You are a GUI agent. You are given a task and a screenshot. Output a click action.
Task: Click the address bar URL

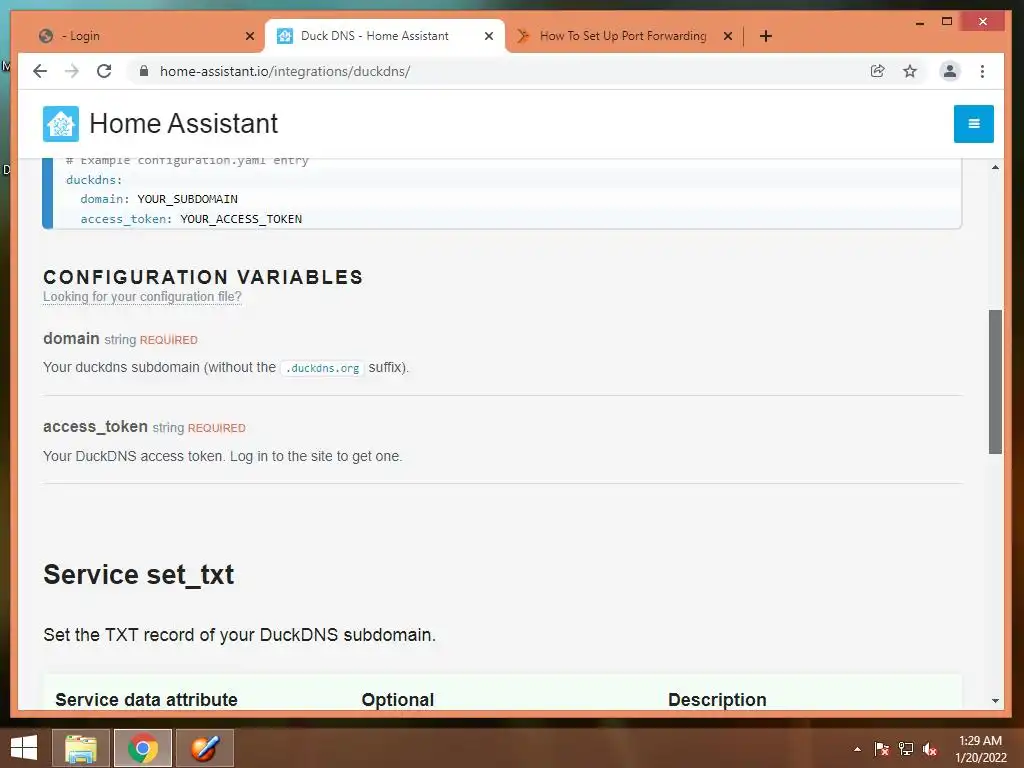285,71
